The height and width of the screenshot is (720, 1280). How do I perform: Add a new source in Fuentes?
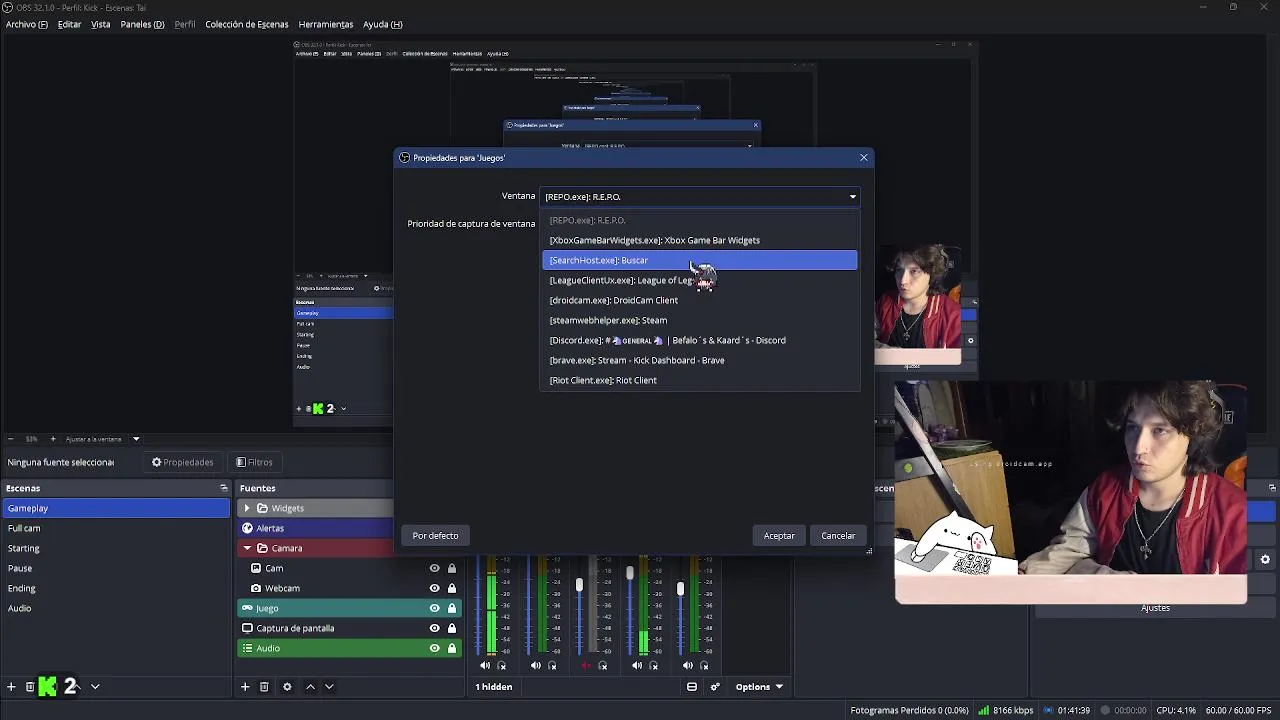pos(245,687)
